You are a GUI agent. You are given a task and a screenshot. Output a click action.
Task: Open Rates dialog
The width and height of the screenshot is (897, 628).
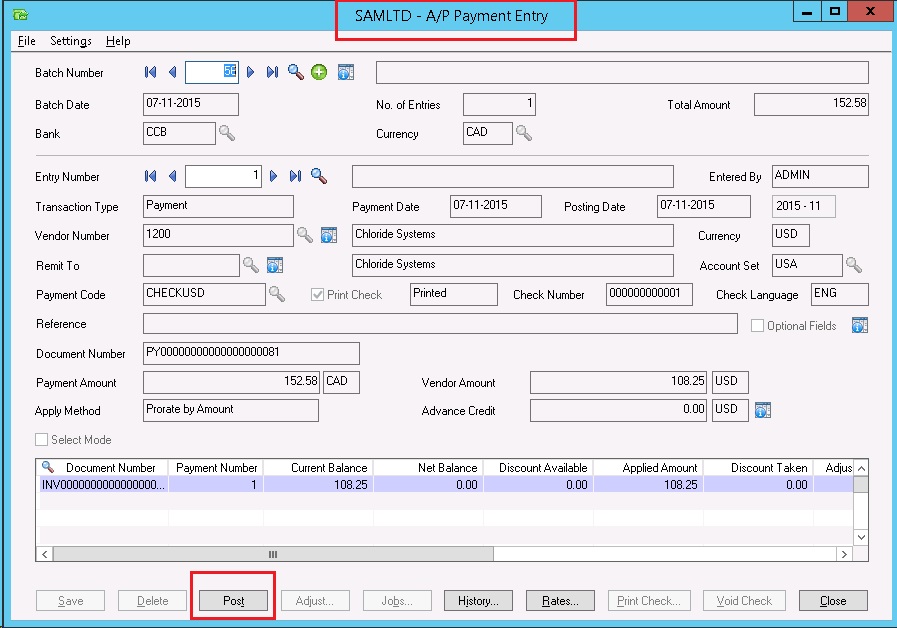click(560, 601)
